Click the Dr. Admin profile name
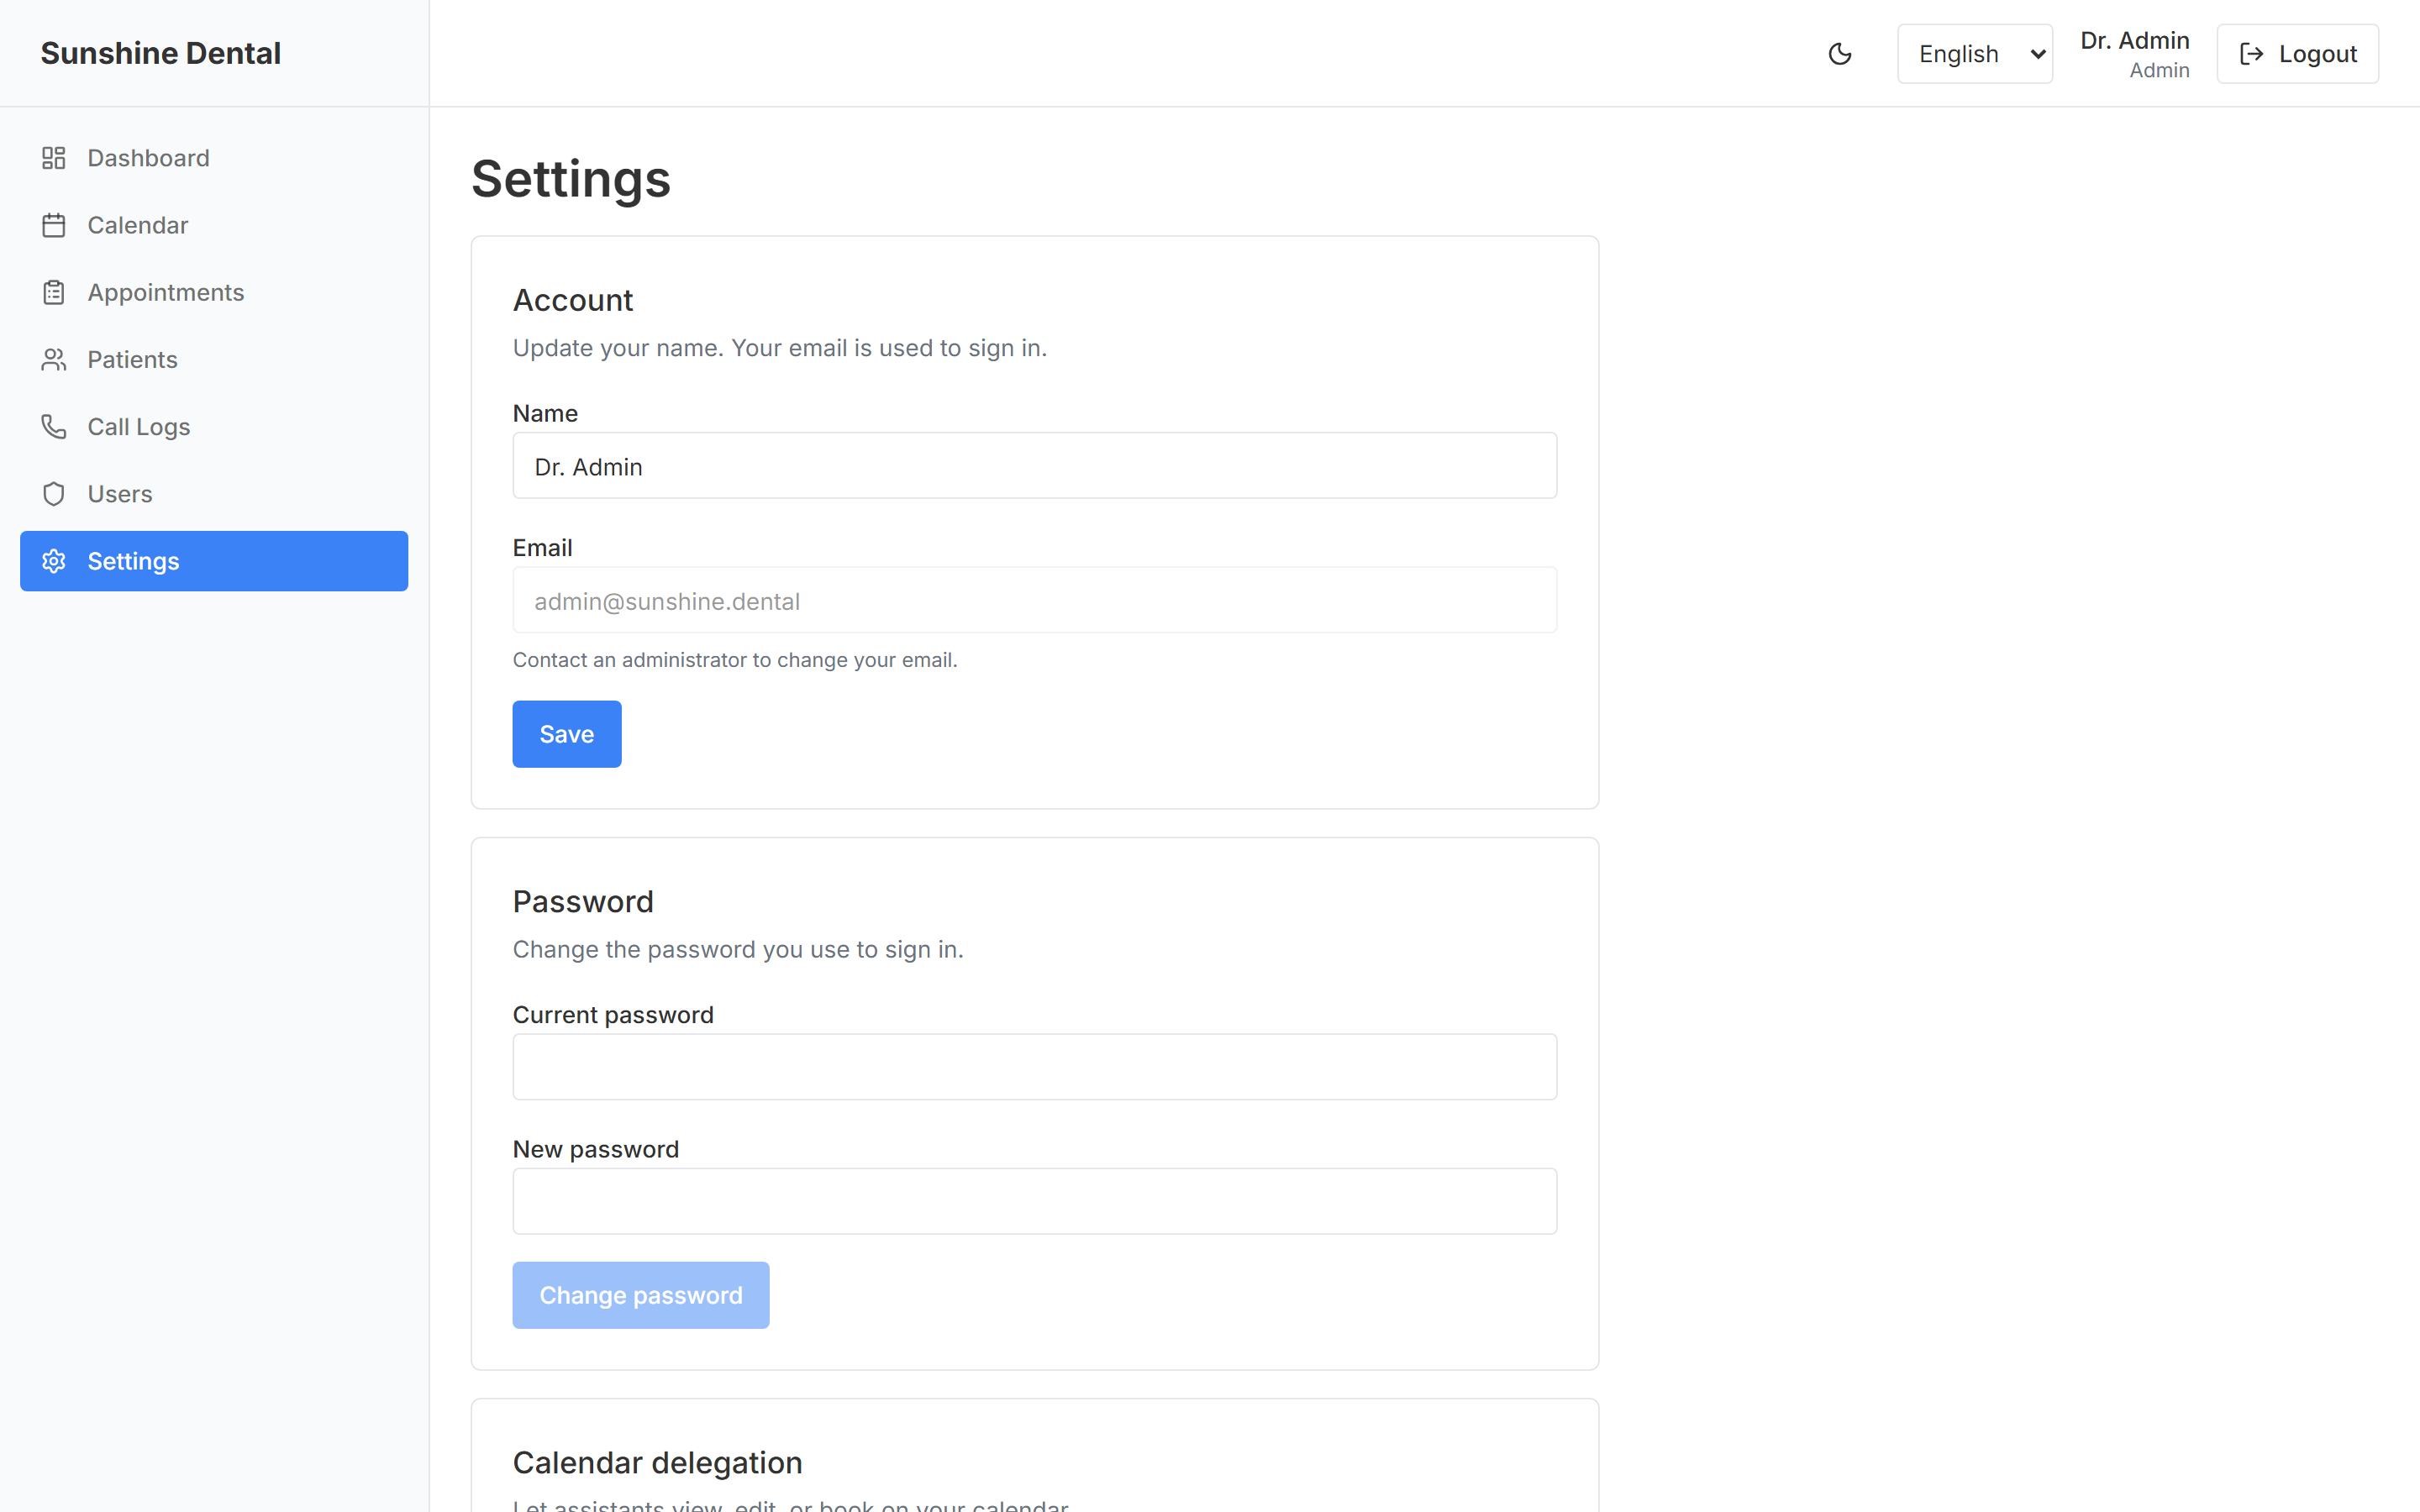Image resolution: width=2420 pixels, height=1512 pixels. (x=2135, y=40)
